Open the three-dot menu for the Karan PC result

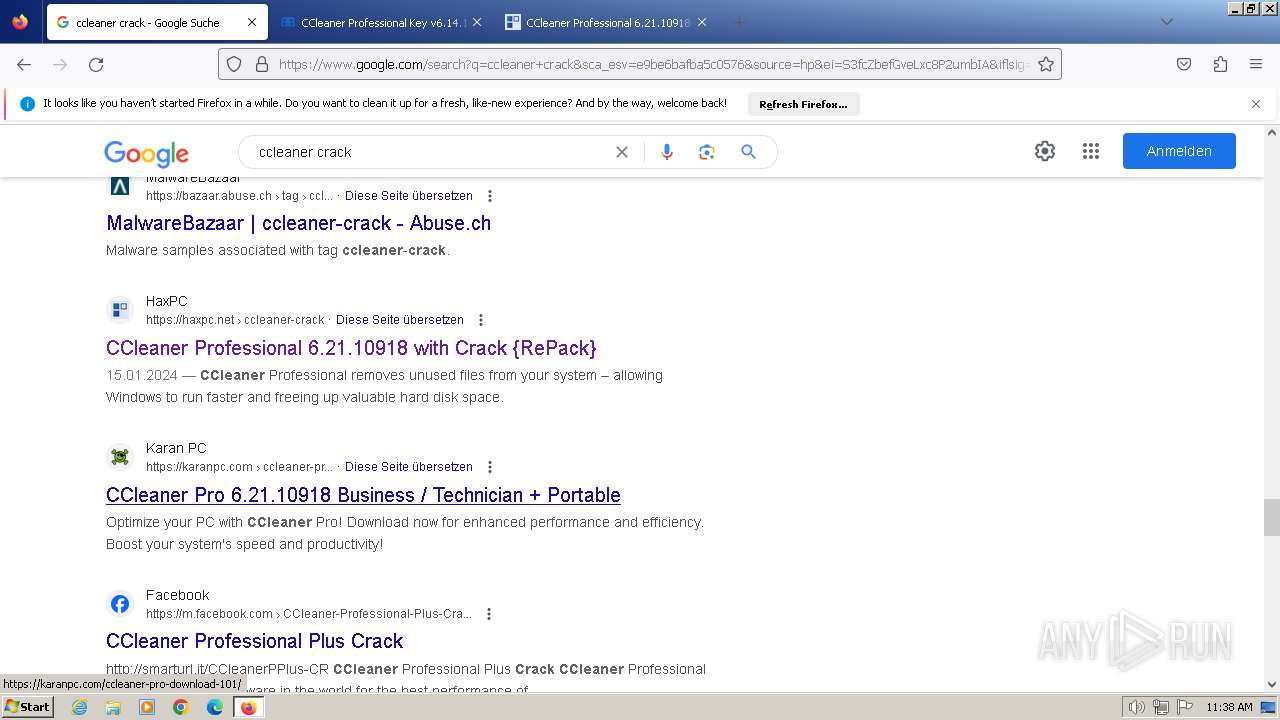(490, 467)
